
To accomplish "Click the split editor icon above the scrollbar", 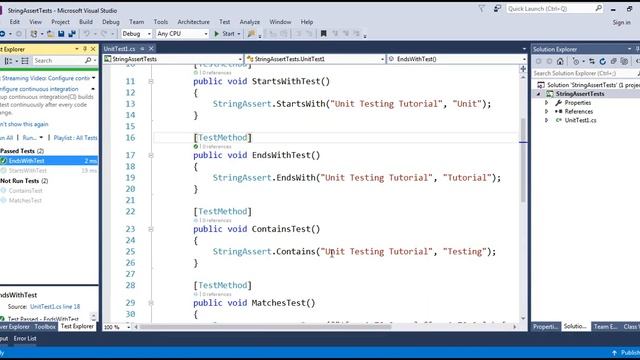I will point(523,69).
